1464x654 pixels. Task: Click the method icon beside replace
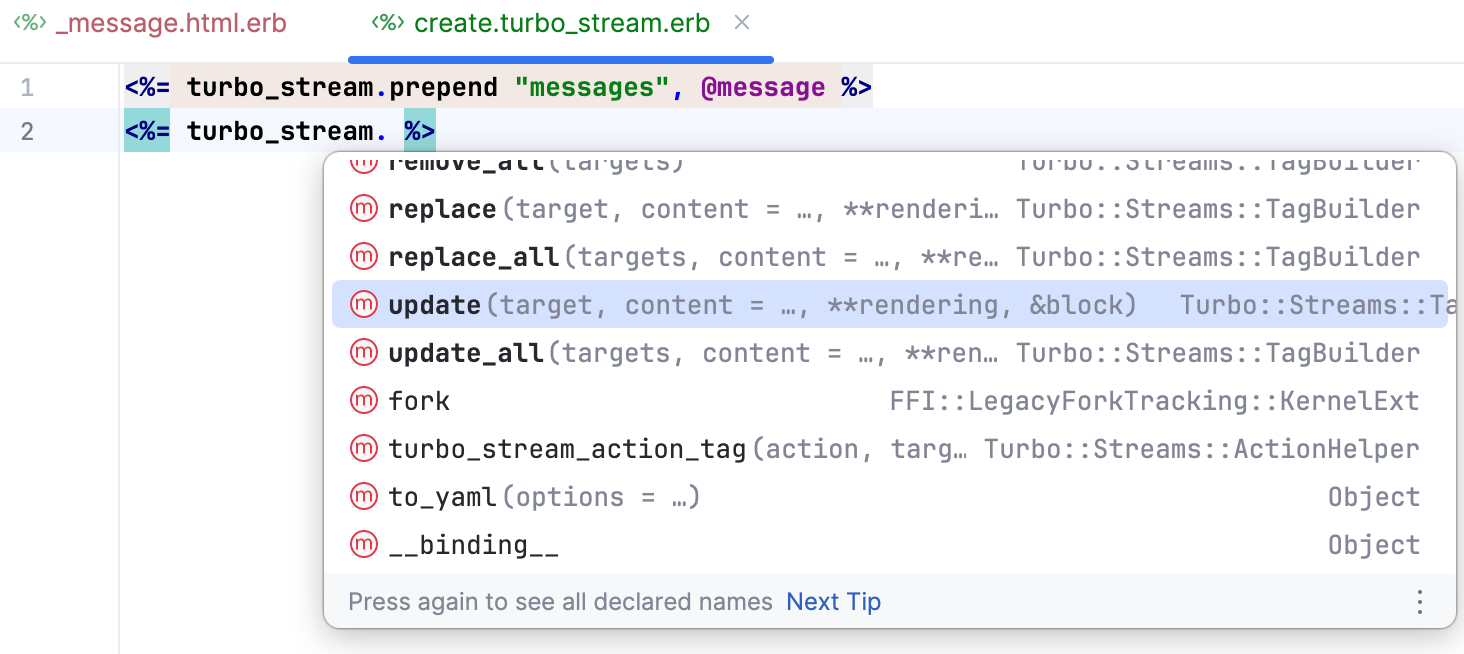363,208
